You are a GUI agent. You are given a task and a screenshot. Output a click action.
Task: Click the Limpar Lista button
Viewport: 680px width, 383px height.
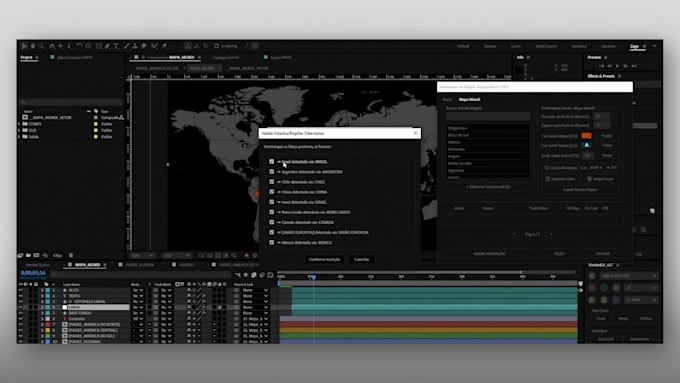[599, 179]
